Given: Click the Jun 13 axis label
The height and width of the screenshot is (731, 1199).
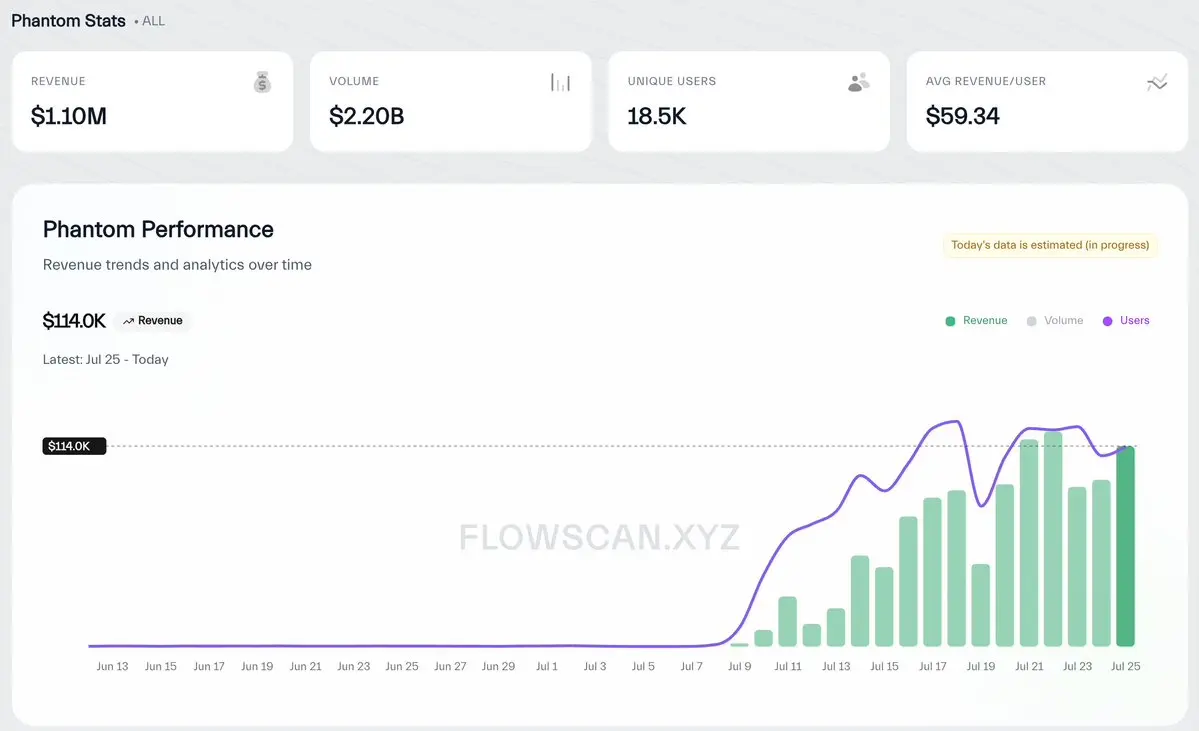Looking at the screenshot, I should [x=112, y=667].
